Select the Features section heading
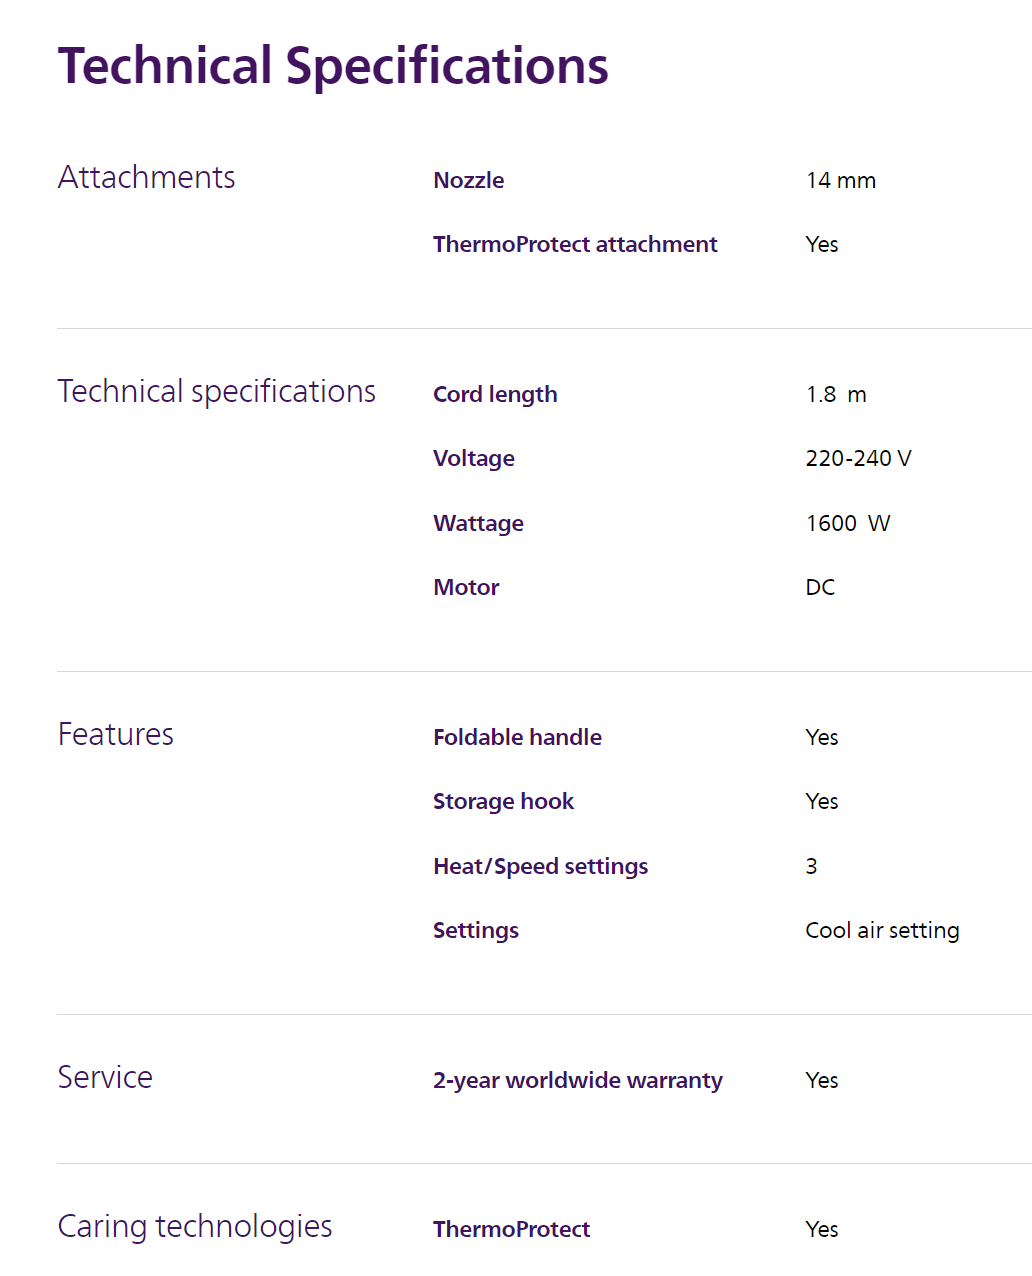This screenshot has width=1032, height=1276. pyautogui.click(x=116, y=734)
